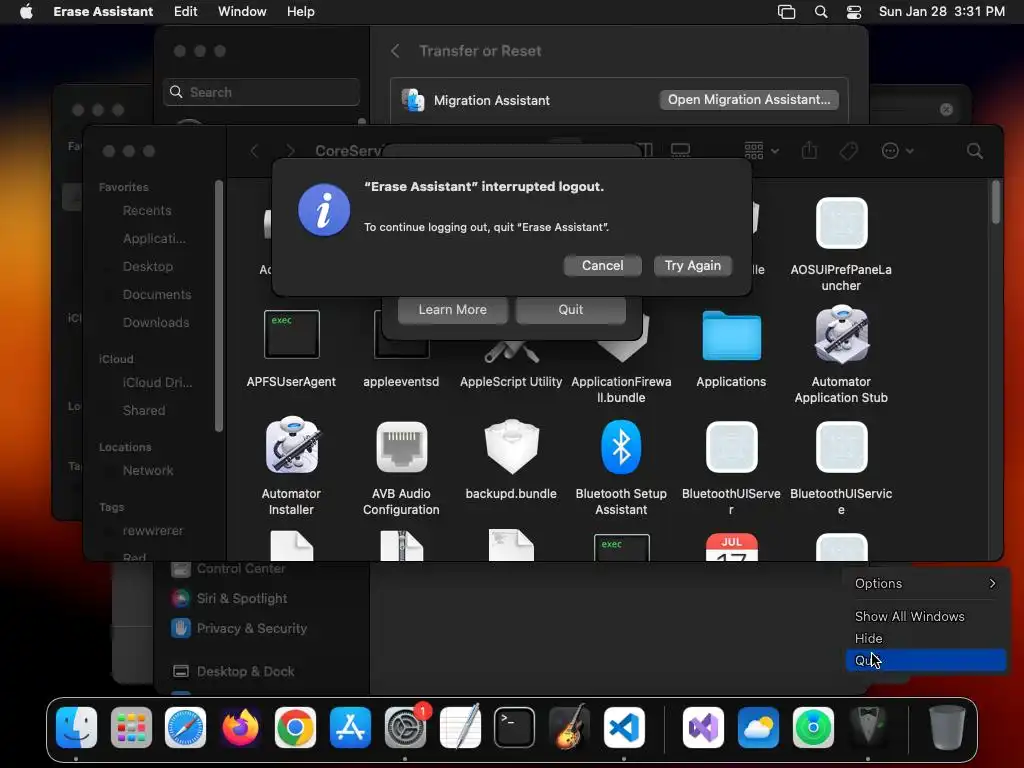Viewport: 1024px width, 768px height.
Task: Open Edit menu in menu bar
Action: click(185, 12)
